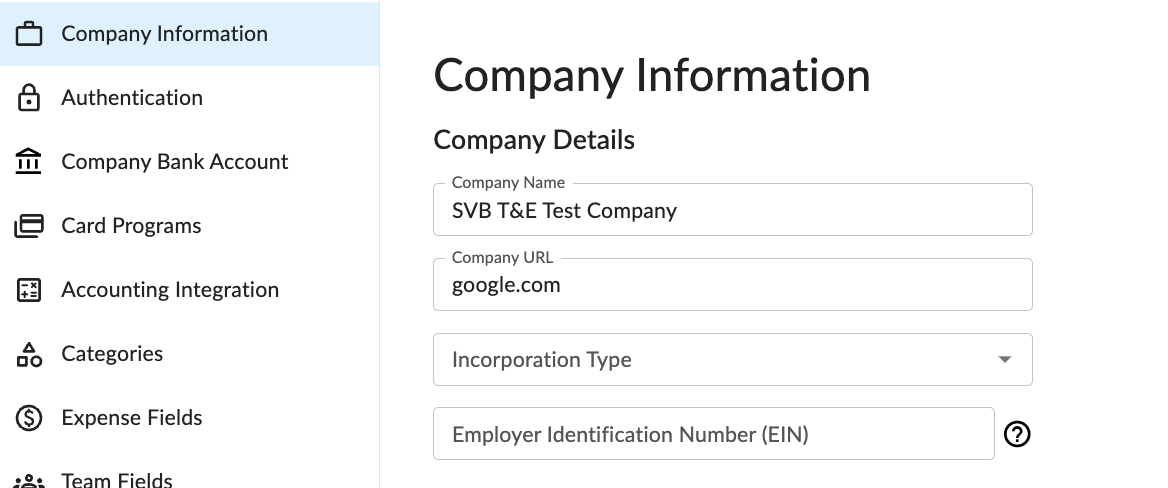Click the briefcase icon beside Company Information
The image size is (1168, 488).
point(29,34)
